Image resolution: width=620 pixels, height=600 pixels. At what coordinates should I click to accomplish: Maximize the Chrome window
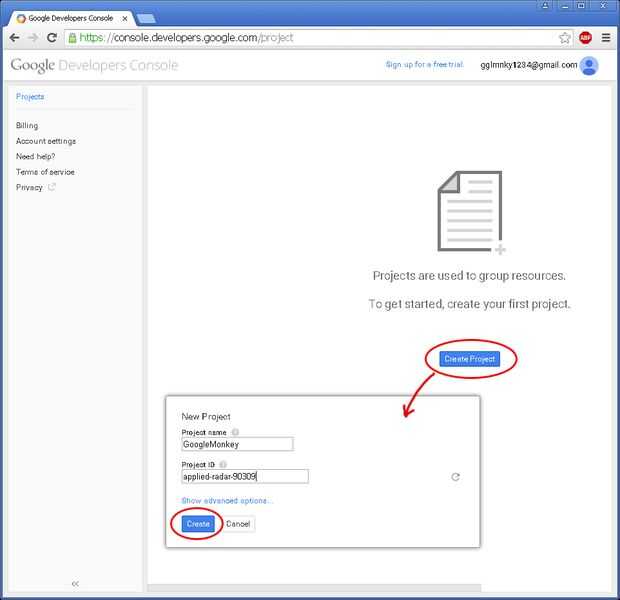581,6
